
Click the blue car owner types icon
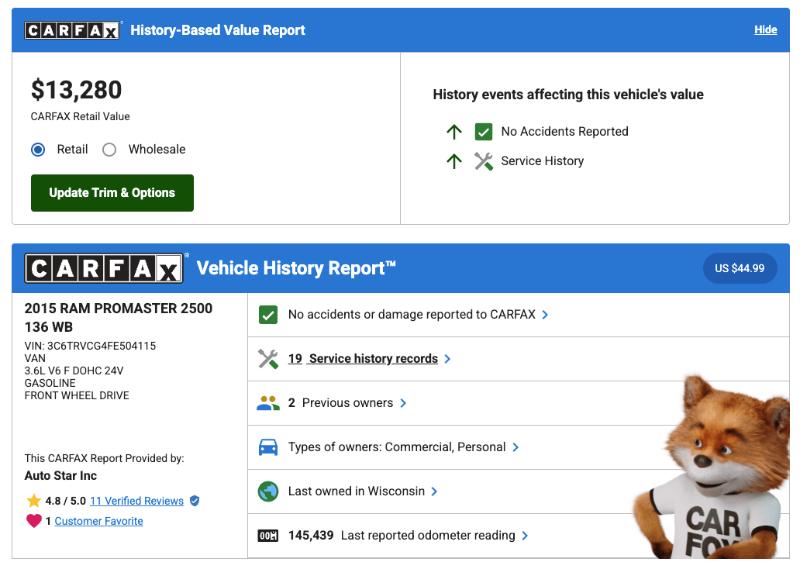[x=268, y=447]
